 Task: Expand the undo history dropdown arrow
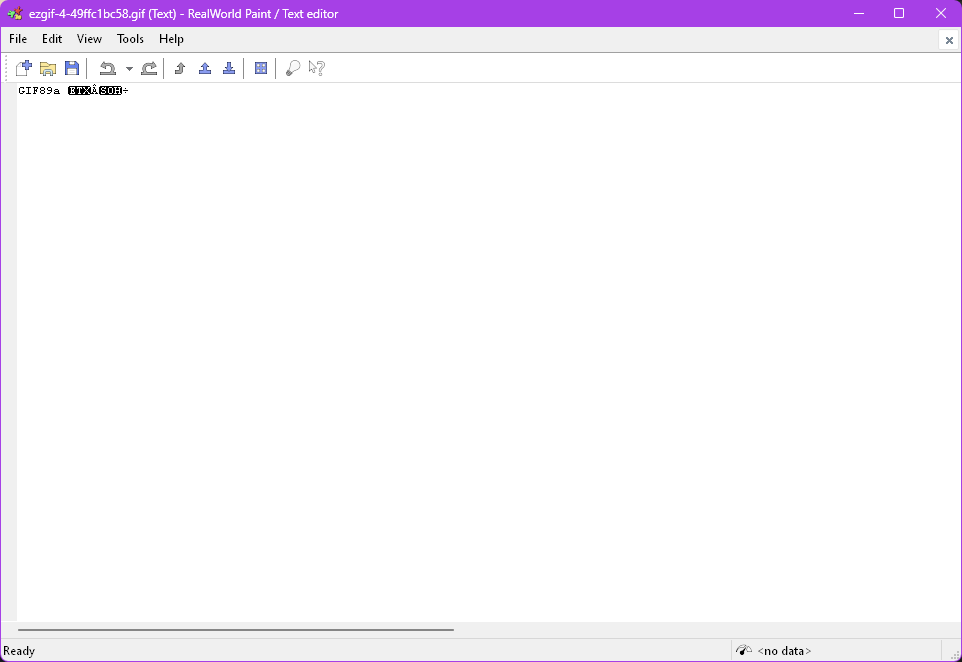pos(129,69)
